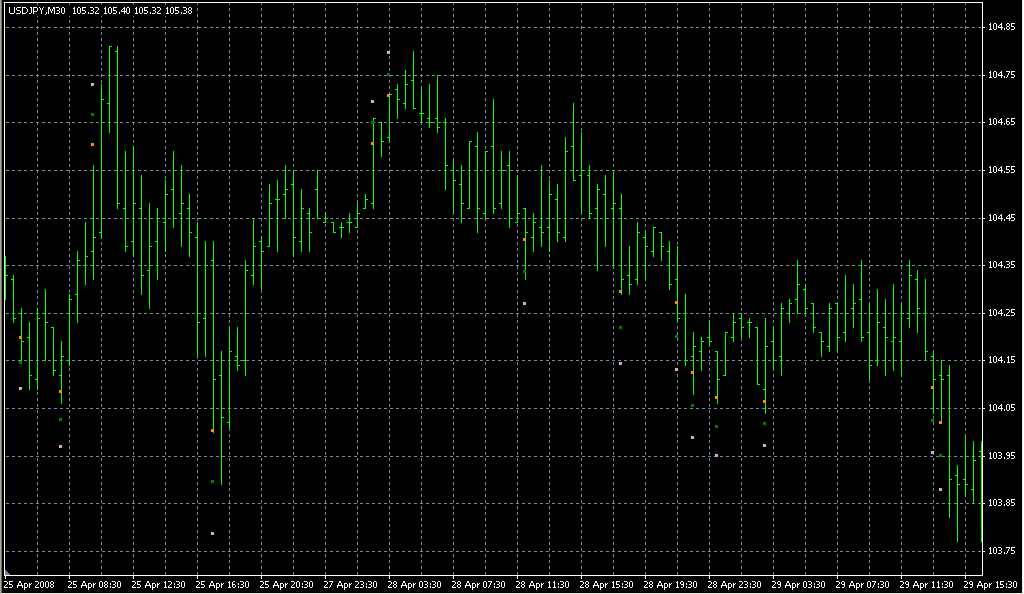Viewport: 1024px width, 594px height.
Task: Click the 103.85 price axis label
Action: (x=1003, y=503)
